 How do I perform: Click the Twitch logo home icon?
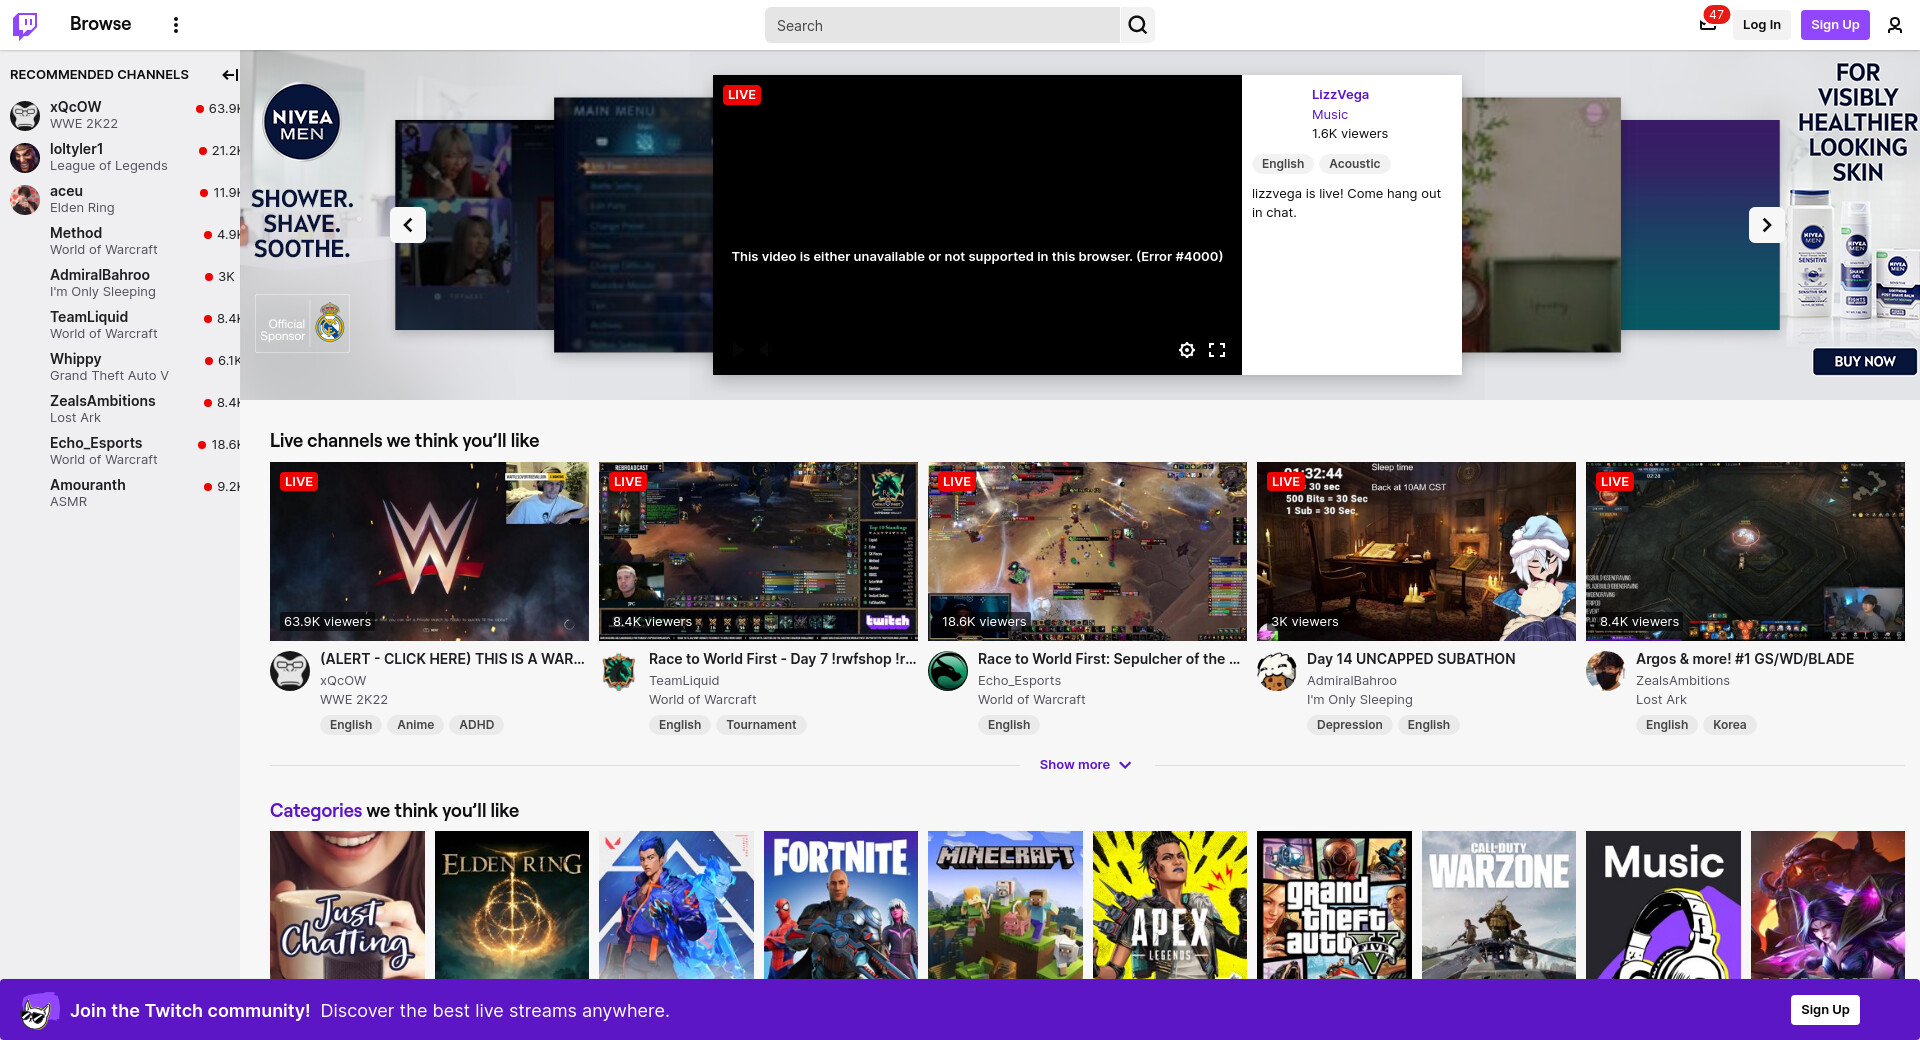point(25,25)
